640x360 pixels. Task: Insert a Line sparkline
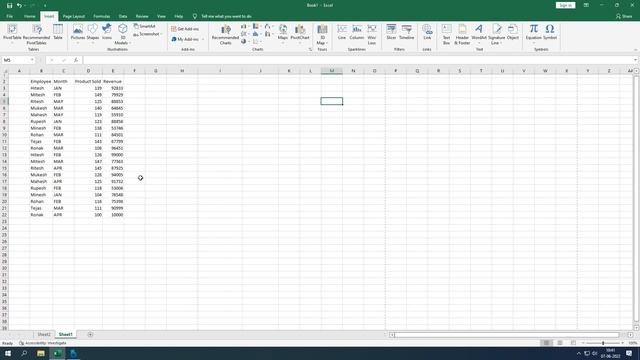pos(342,32)
